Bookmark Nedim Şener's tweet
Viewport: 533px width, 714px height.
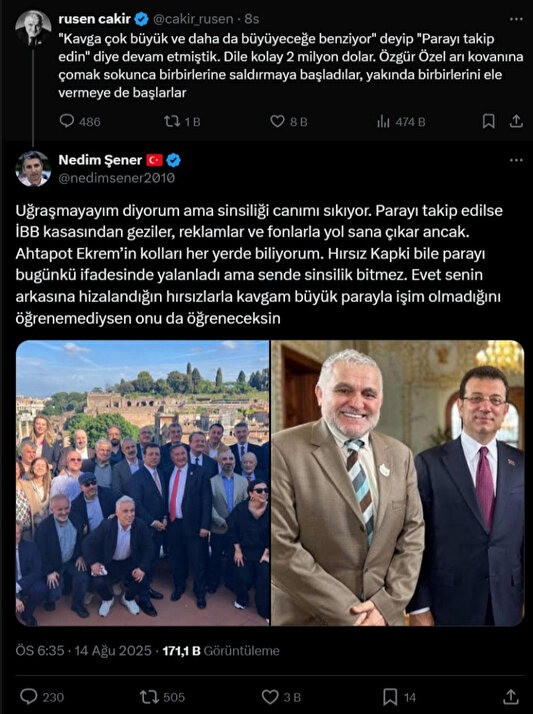point(390,697)
